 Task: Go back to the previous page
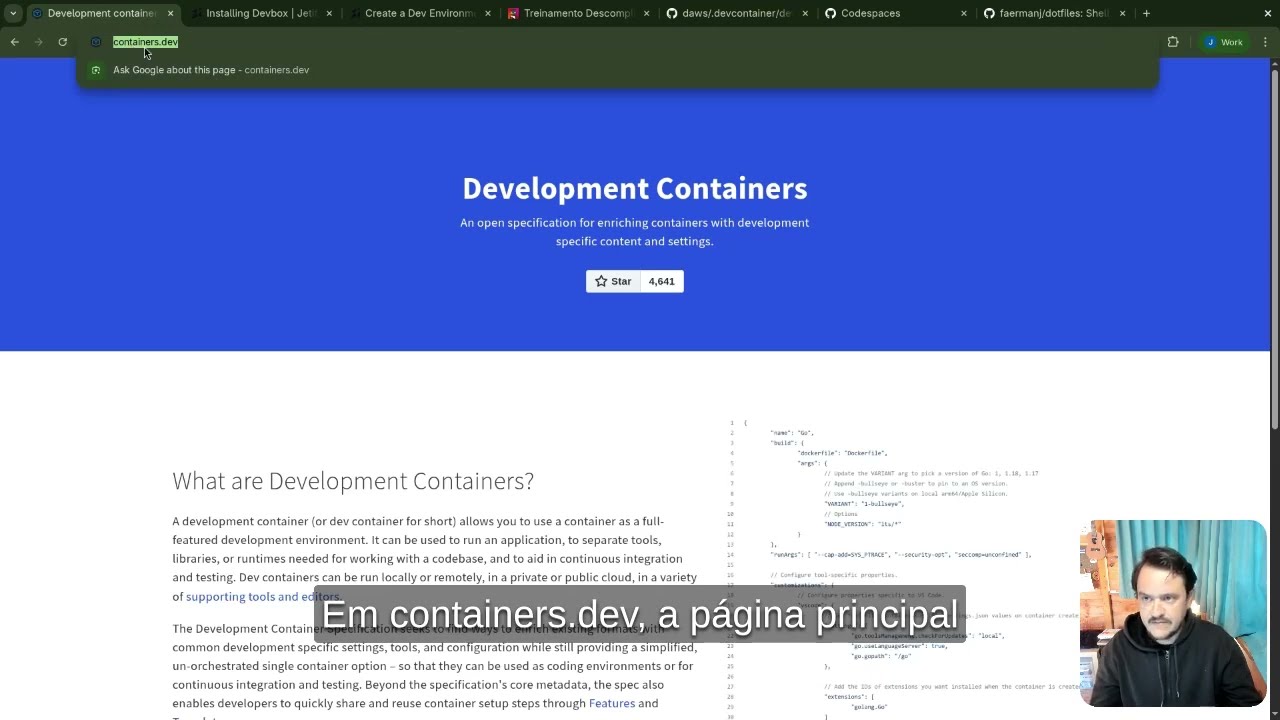click(x=14, y=42)
